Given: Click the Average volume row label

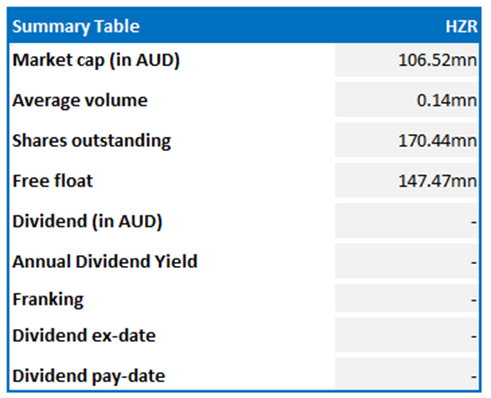Looking at the screenshot, I should pos(80,100).
